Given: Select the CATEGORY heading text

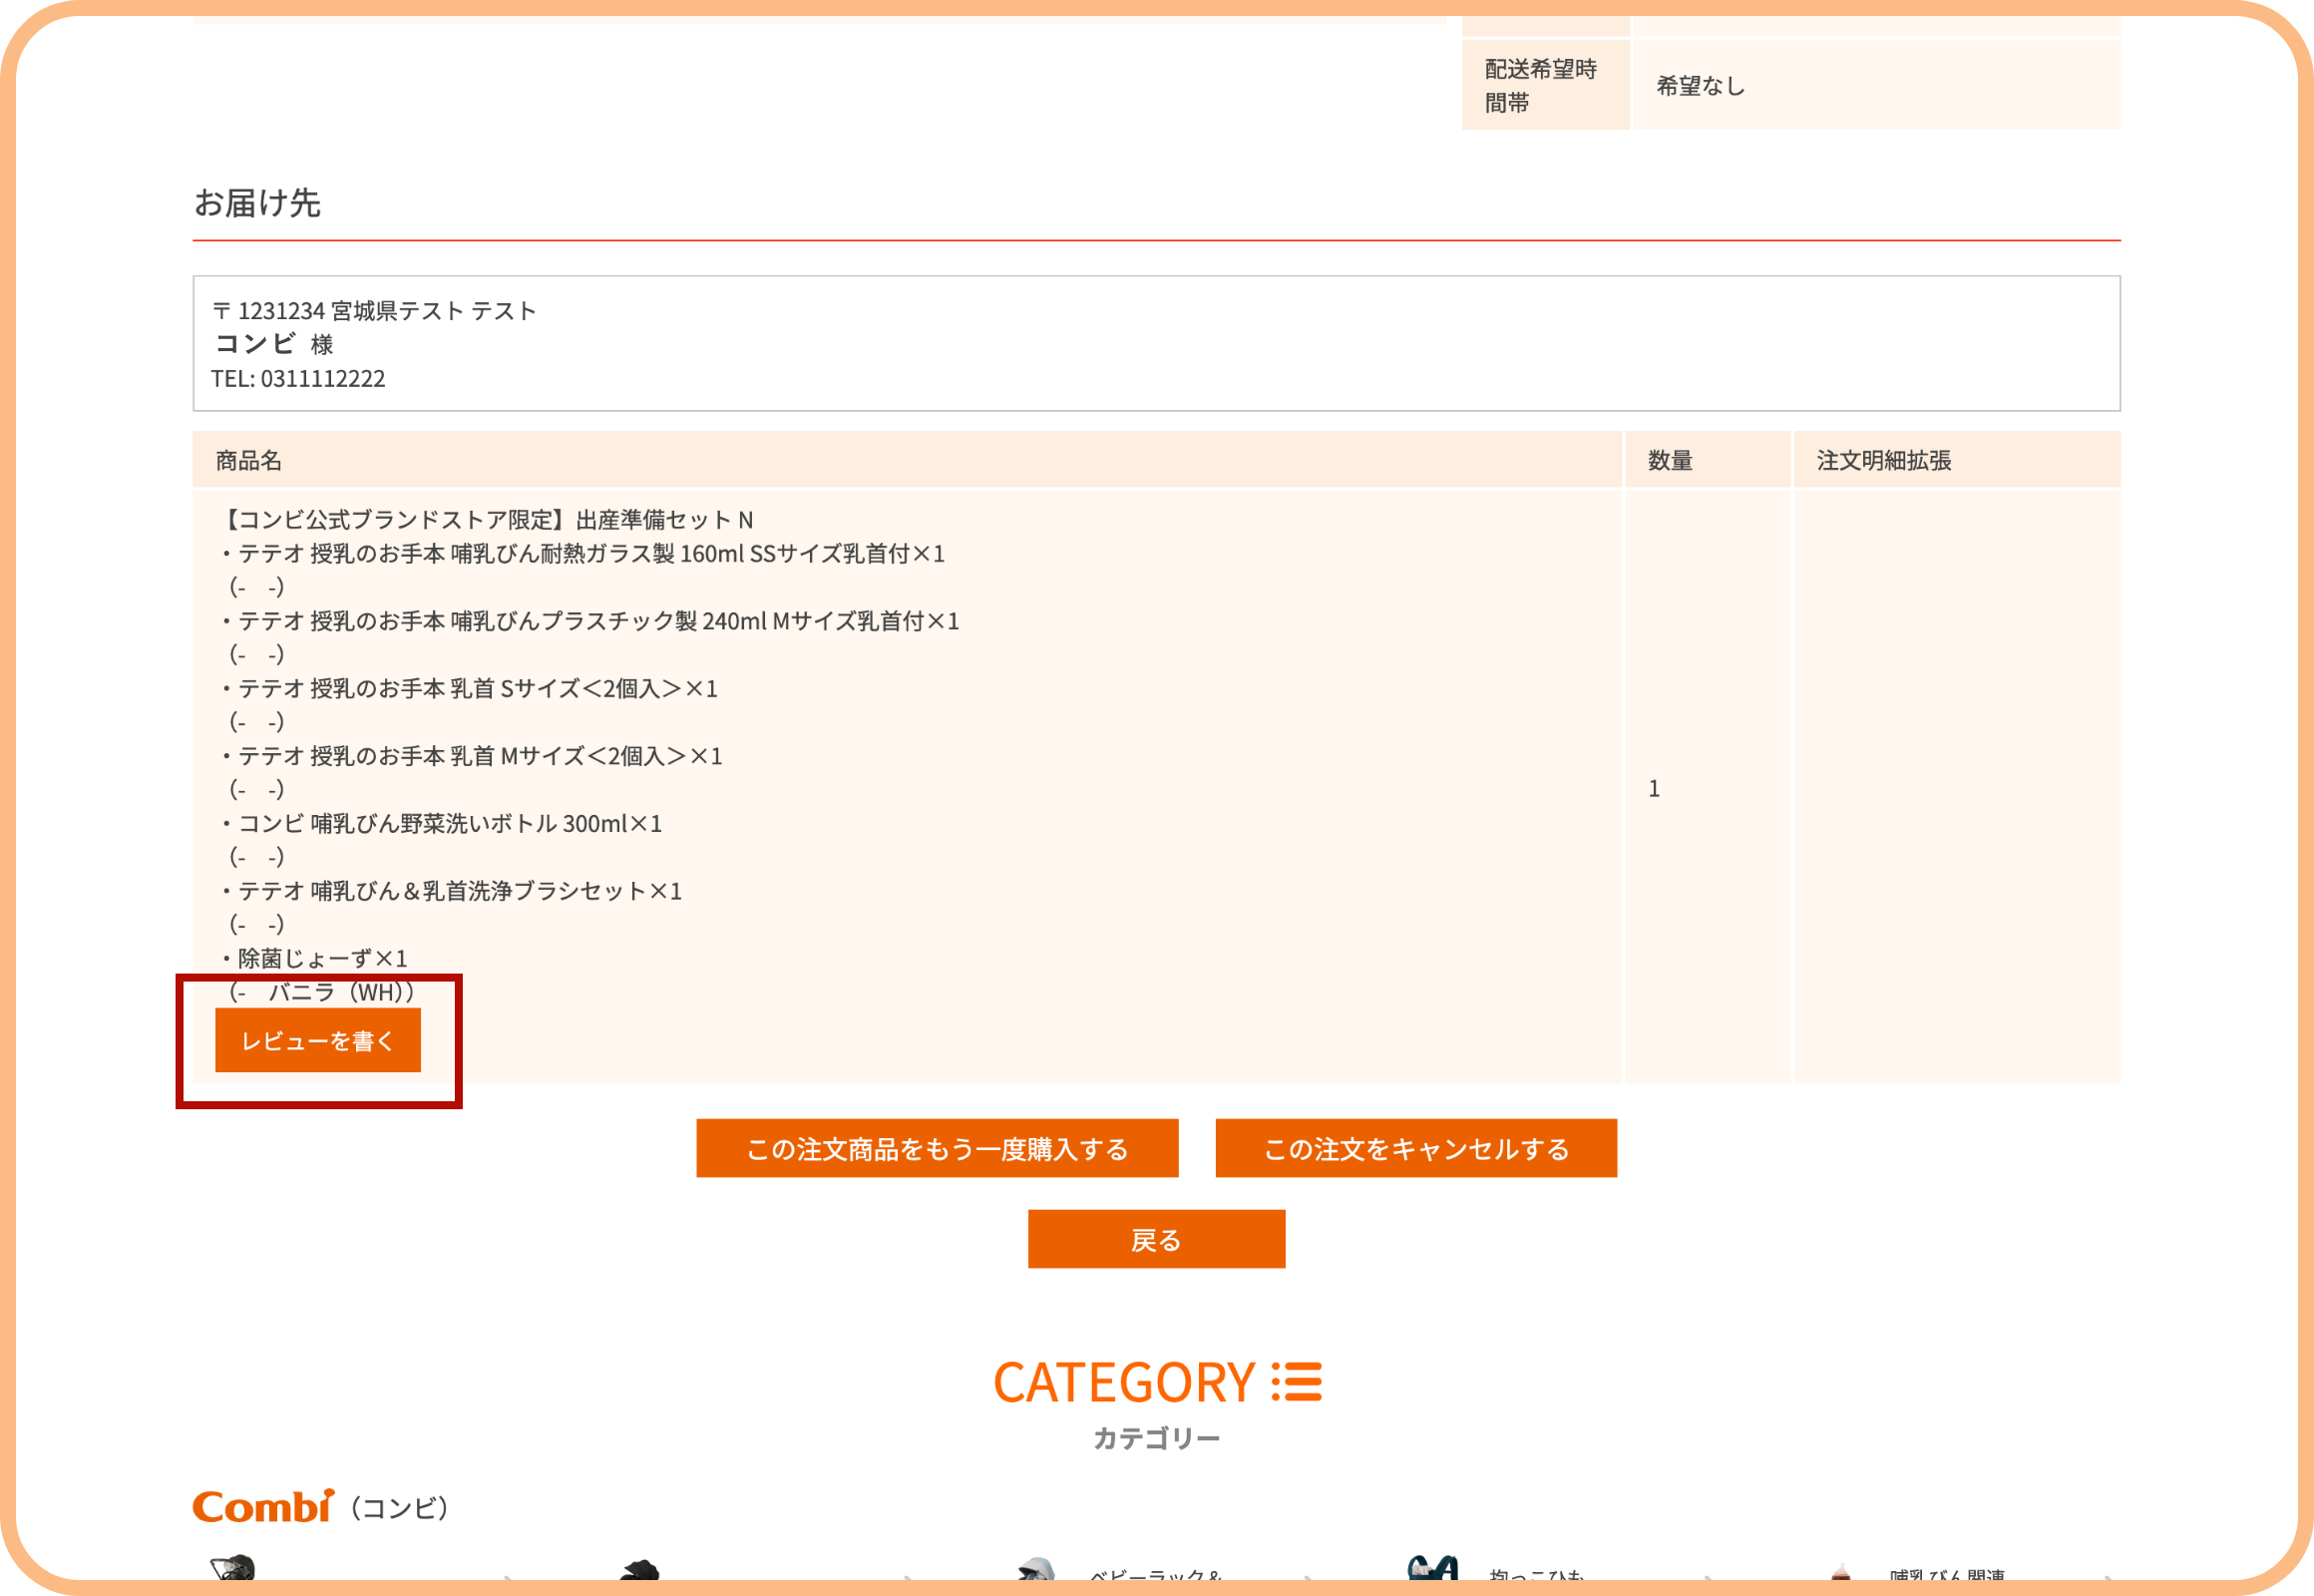Looking at the screenshot, I should [x=1124, y=1382].
